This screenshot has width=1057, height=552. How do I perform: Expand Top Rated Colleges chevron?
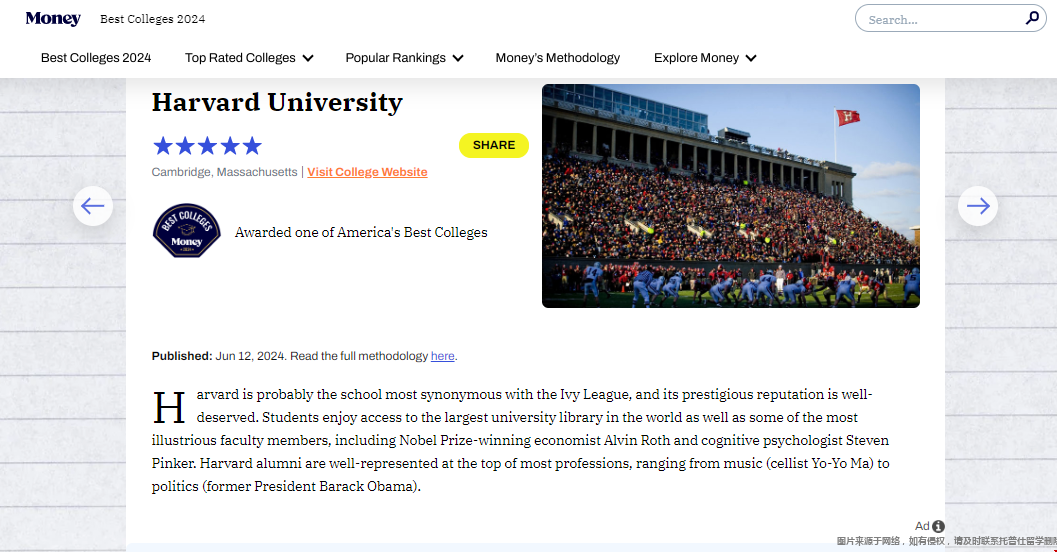tap(308, 59)
